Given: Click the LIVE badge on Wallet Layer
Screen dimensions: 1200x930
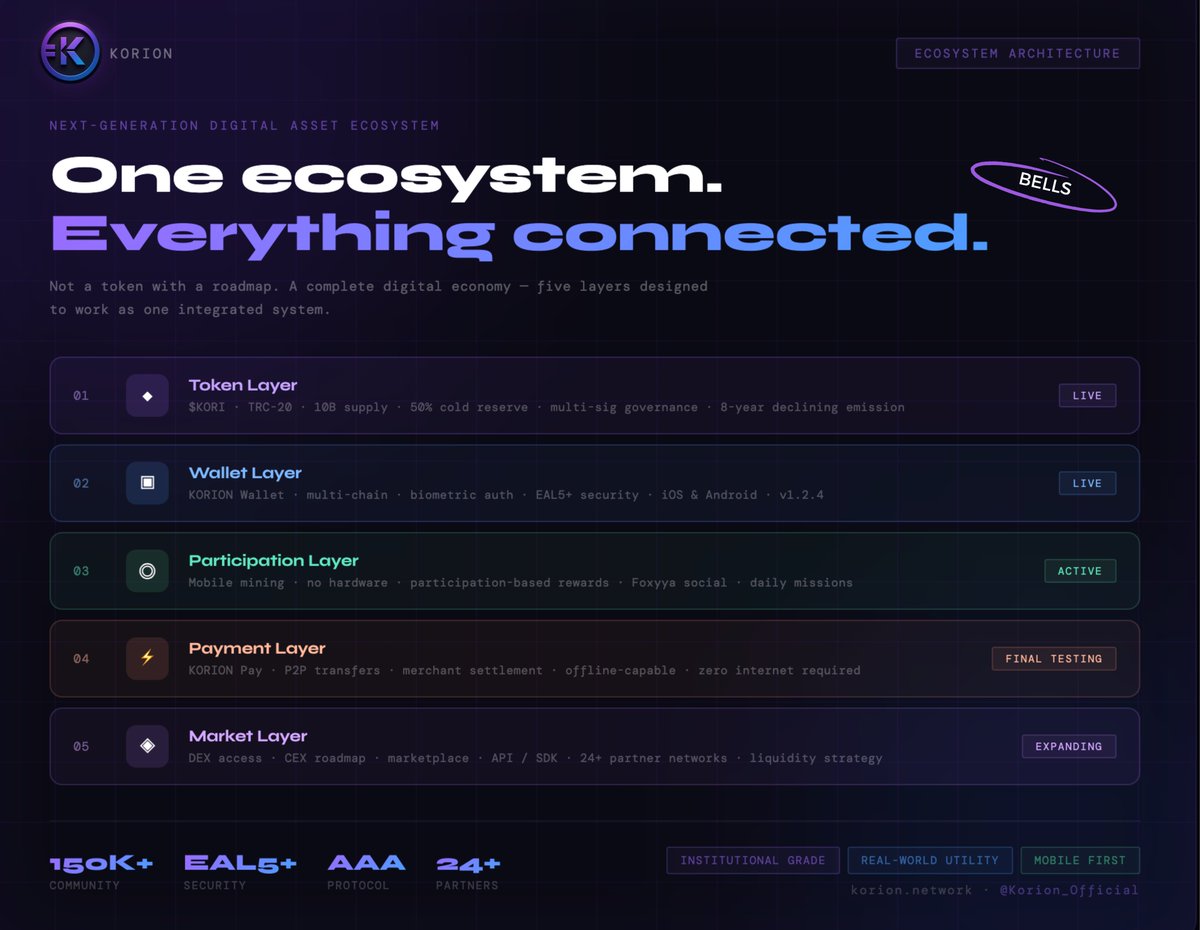Looking at the screenshot, I should click(1087, 483).
